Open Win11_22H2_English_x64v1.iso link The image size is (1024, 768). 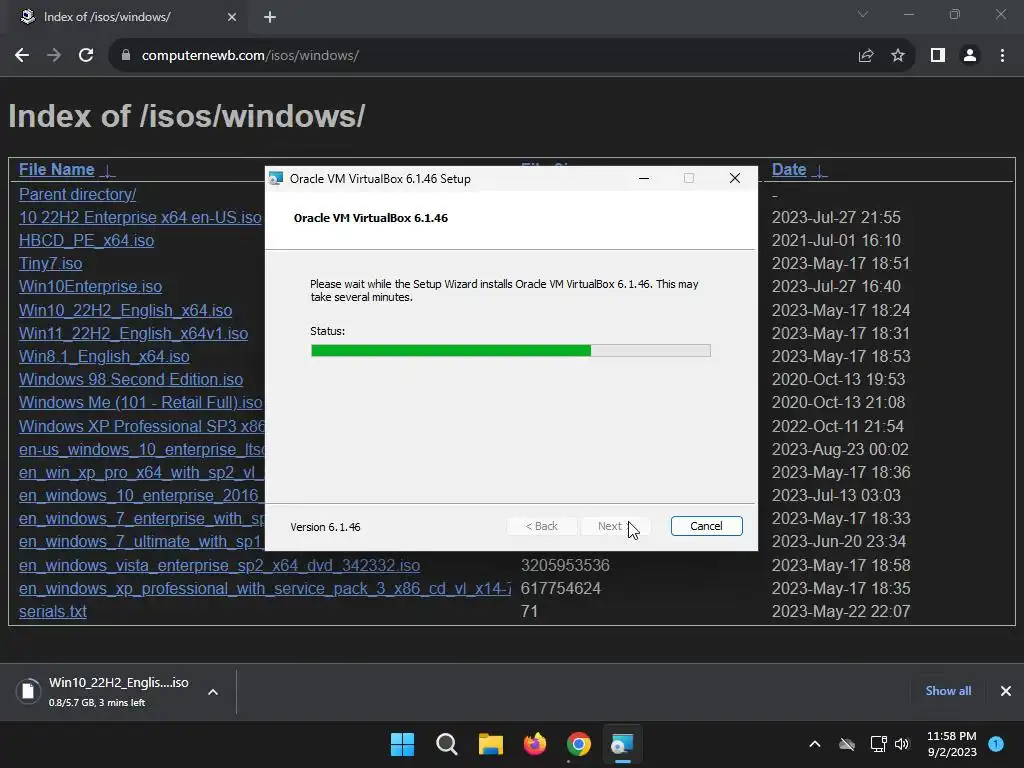pos(133,333)
